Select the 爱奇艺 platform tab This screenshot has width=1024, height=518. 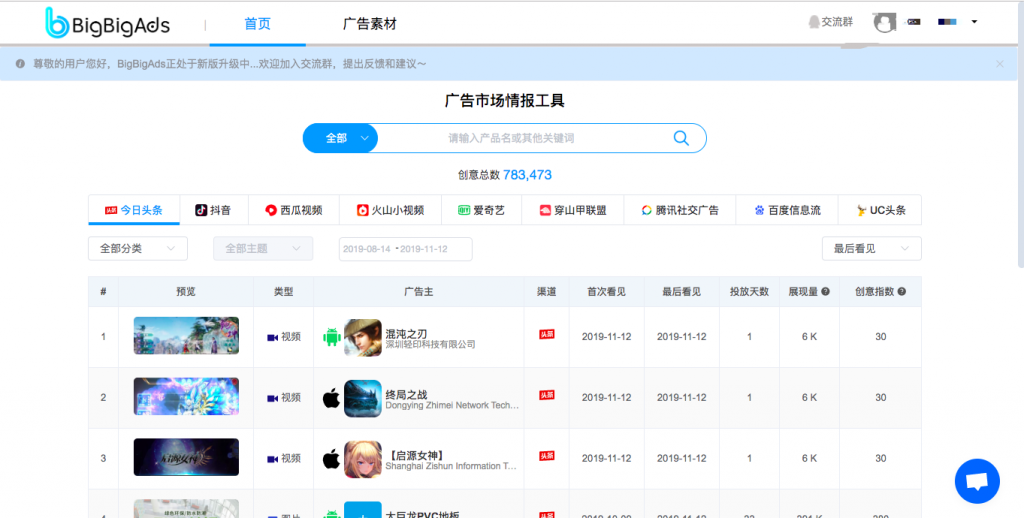[481, 210]
